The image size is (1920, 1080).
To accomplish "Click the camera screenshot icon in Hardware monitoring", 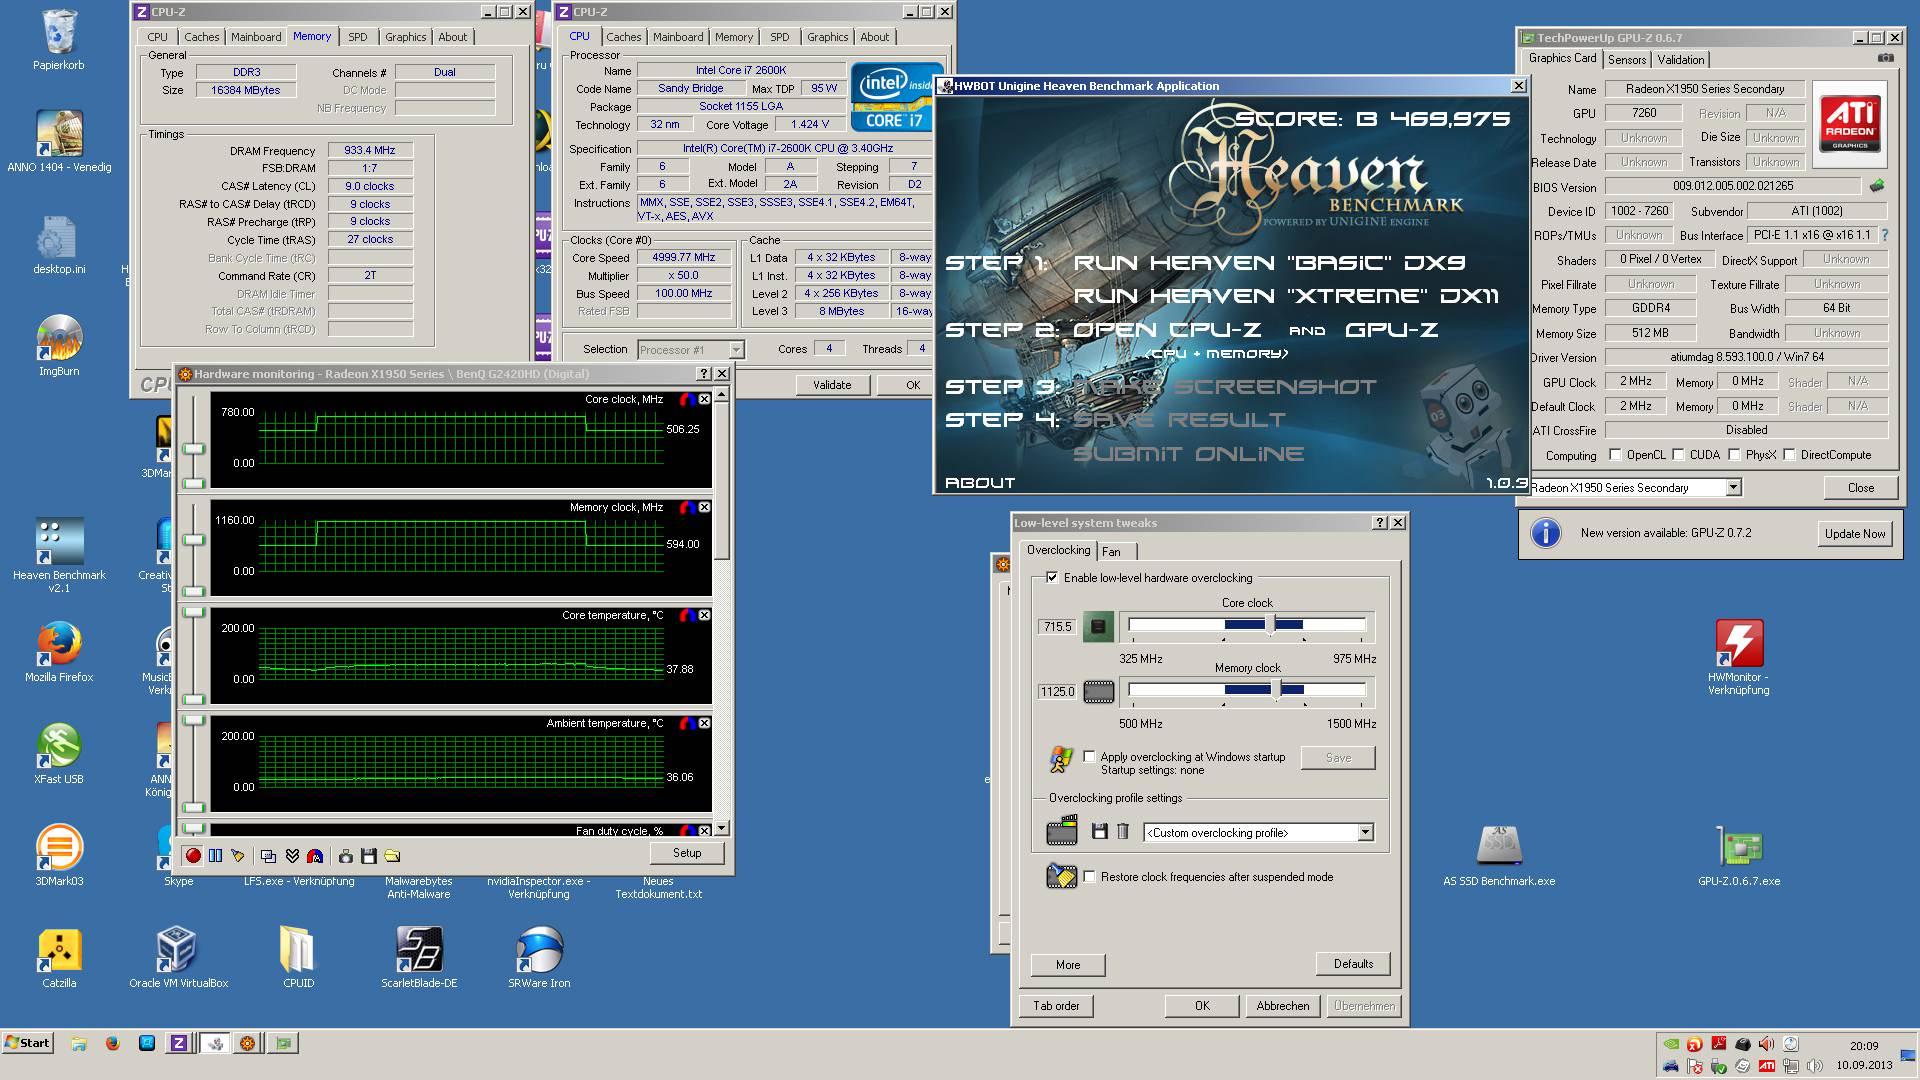I will tap(345, 856).
